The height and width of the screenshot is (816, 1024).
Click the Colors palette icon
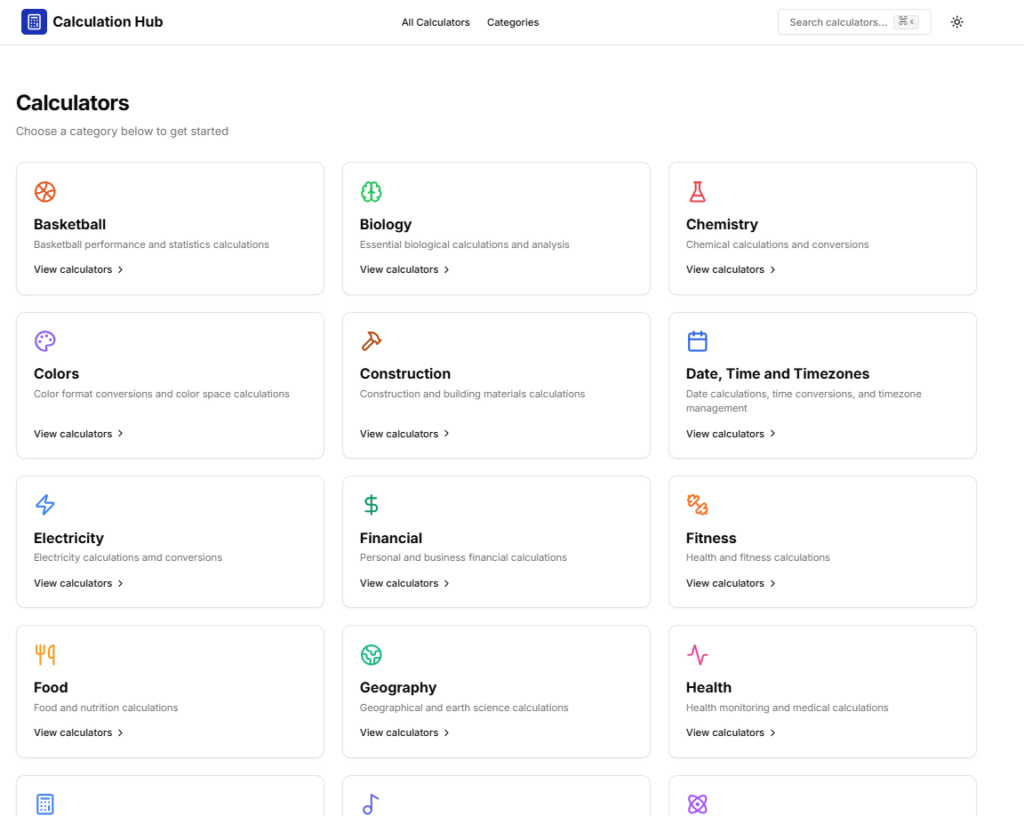click(45, 341)
